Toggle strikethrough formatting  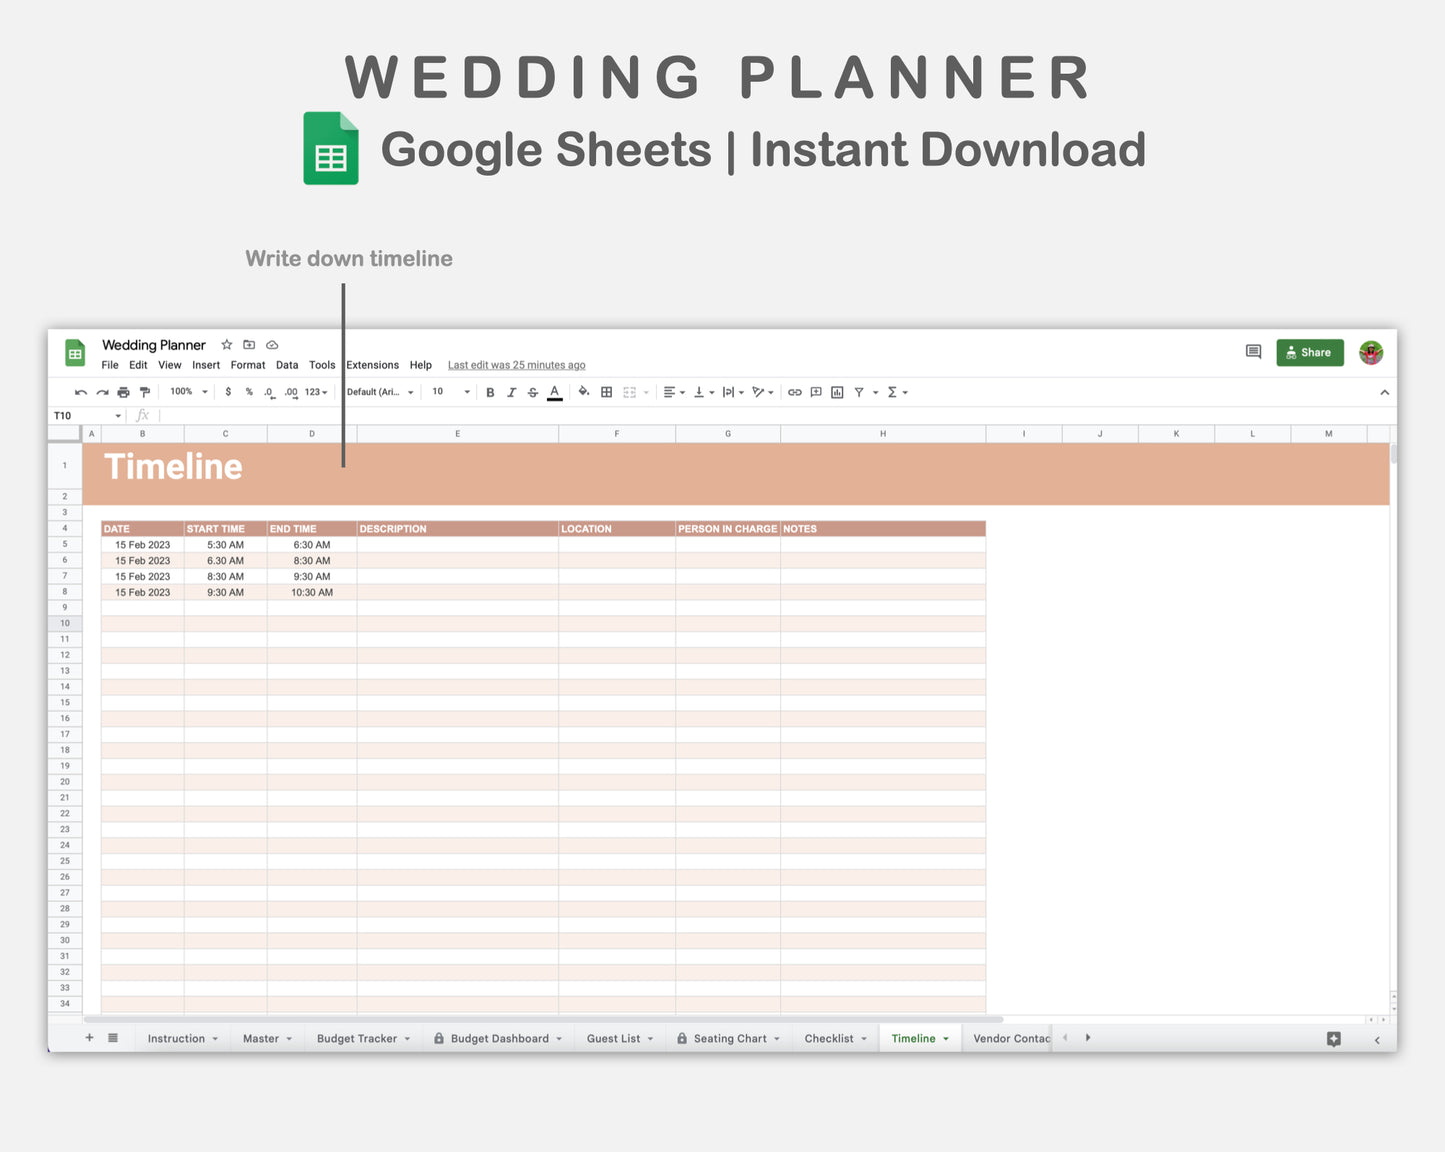(x=532, y=391)
